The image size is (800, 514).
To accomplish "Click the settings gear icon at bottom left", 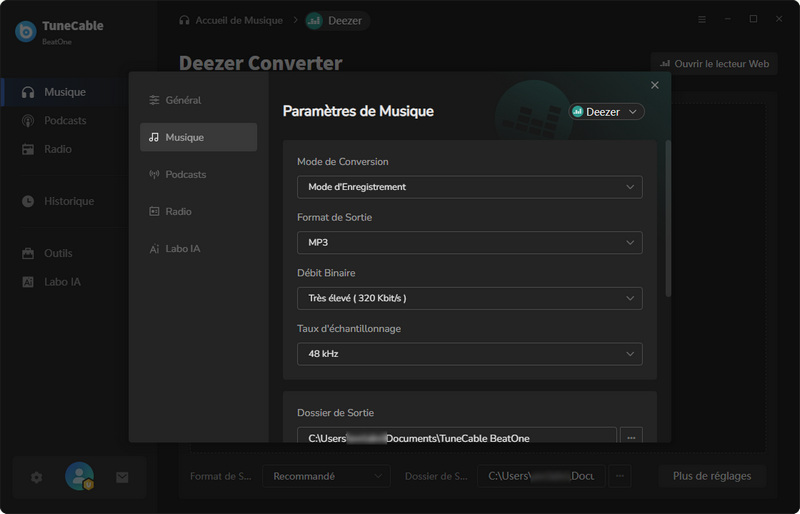I will click(x=37, y=478).
